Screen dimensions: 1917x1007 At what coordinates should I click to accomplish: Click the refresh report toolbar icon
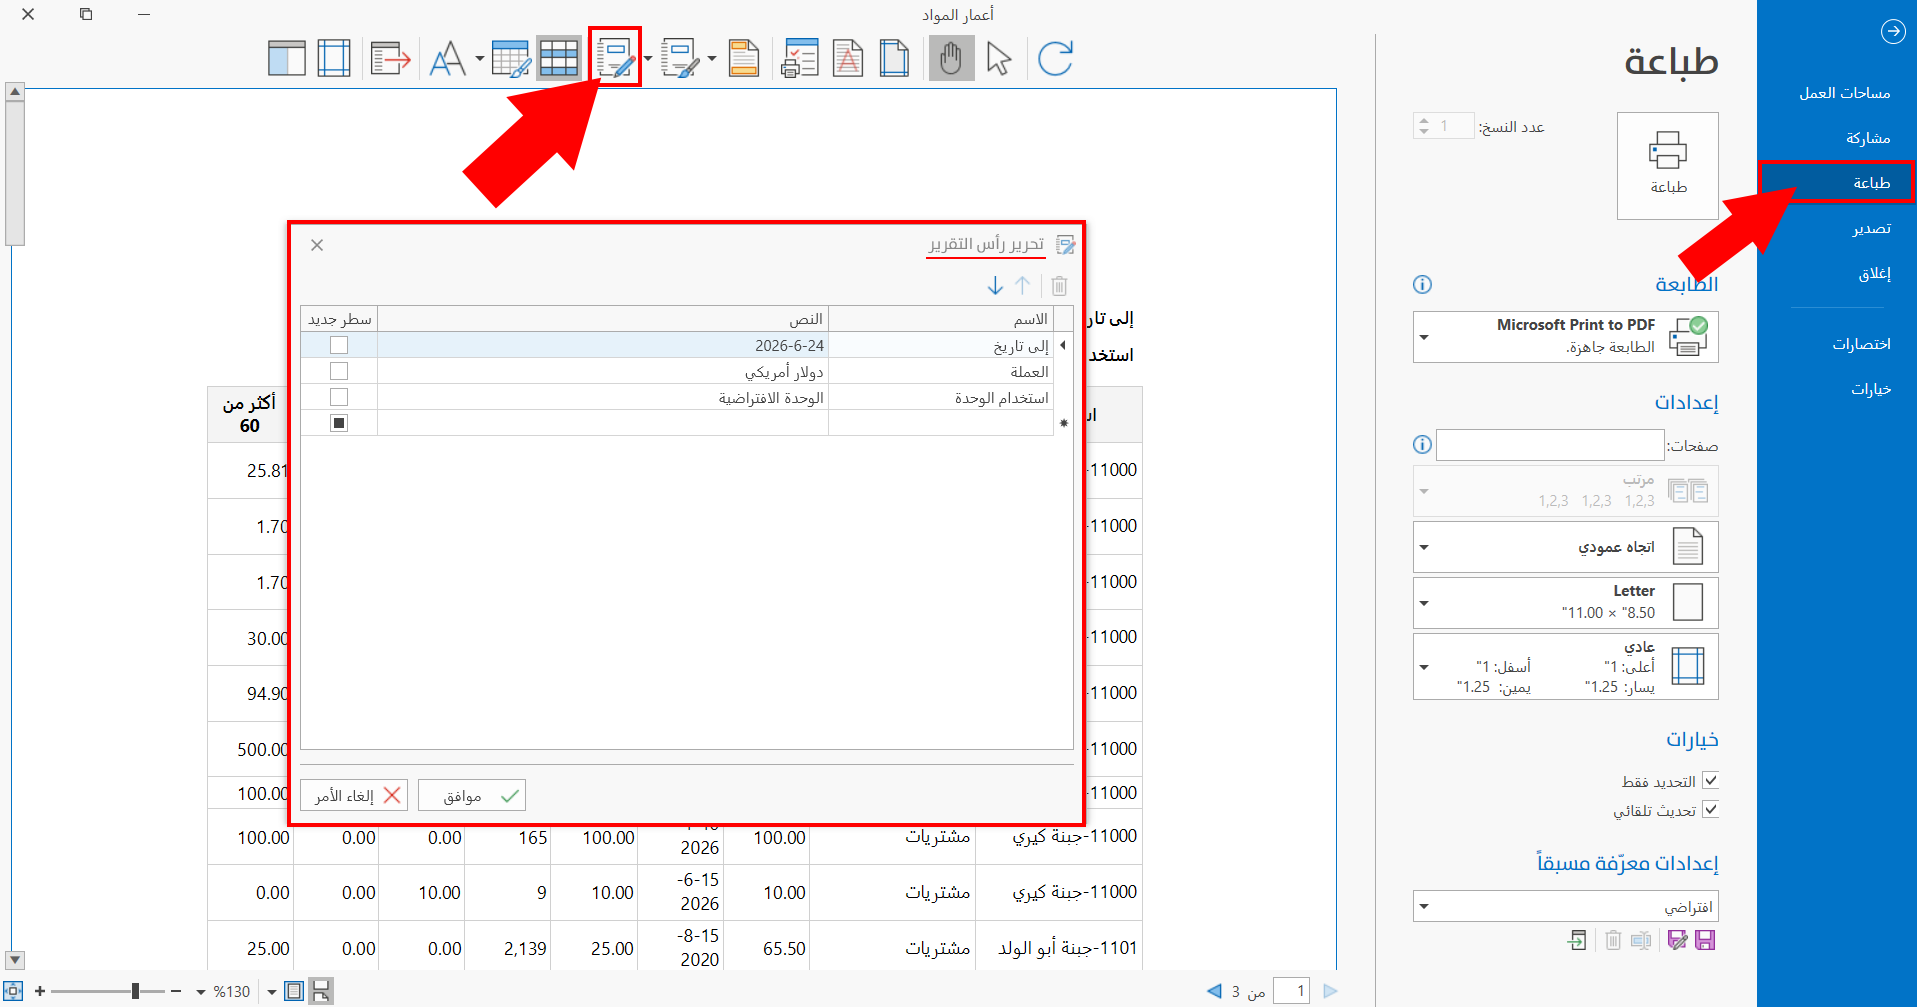point(1055,58)
